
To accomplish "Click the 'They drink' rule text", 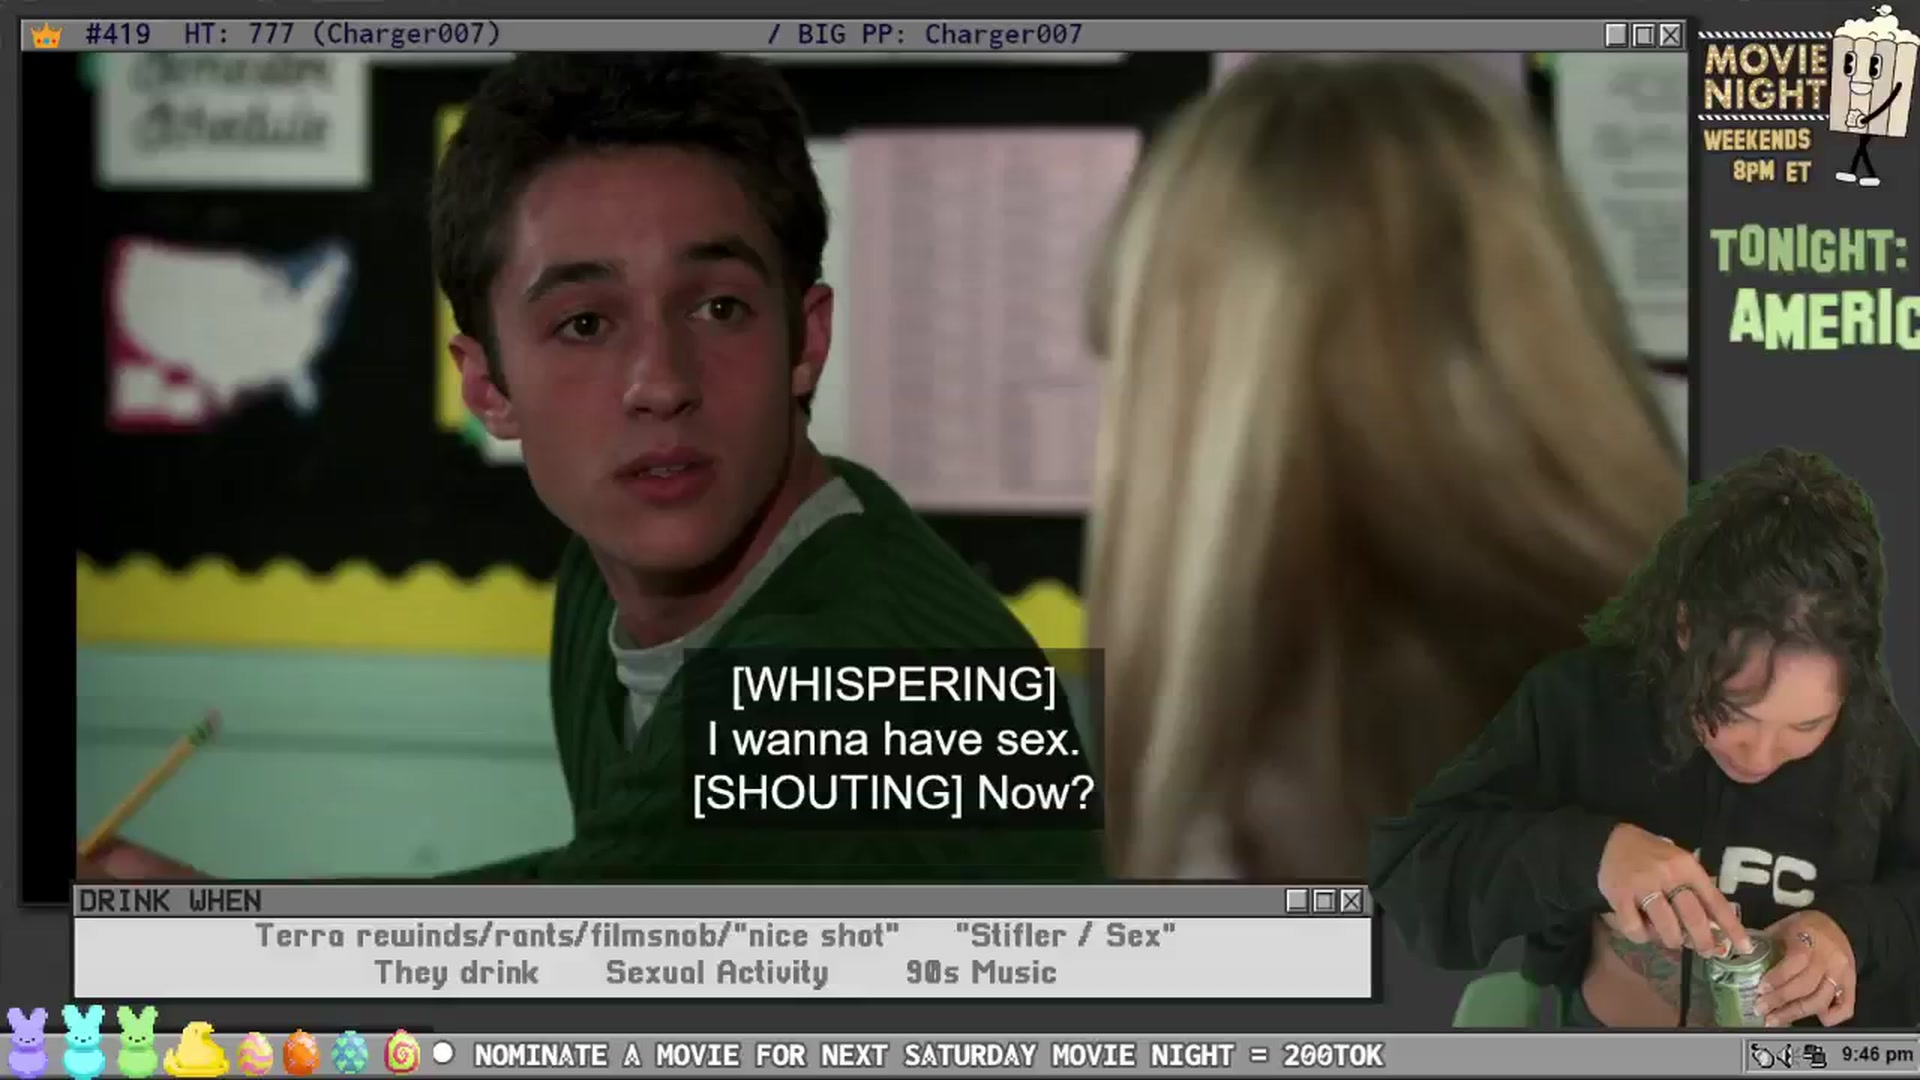I will coord(456,972).
